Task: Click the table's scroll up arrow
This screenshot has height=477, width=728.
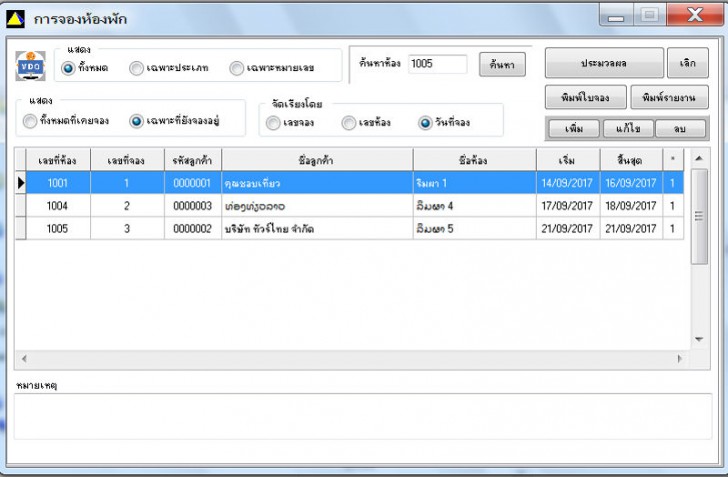Action: pos(699,158)
